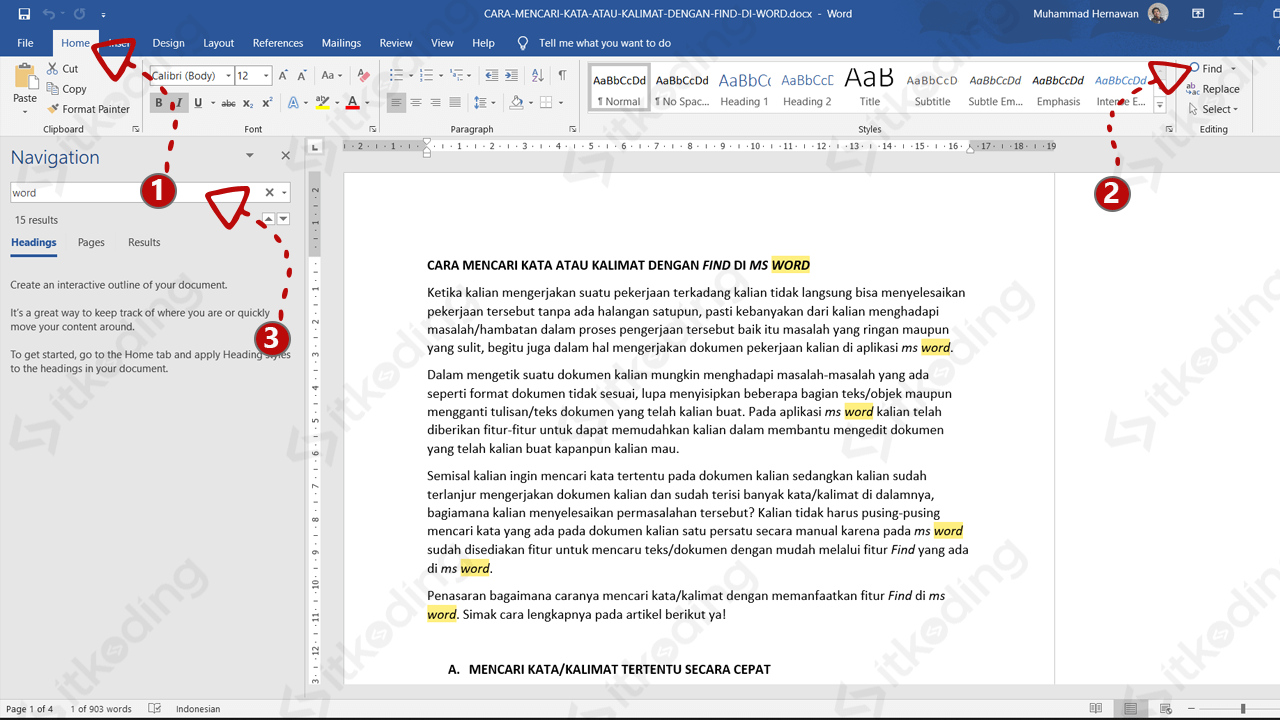
Task: Clear all formatting with eraser icon
Action: 364,76
